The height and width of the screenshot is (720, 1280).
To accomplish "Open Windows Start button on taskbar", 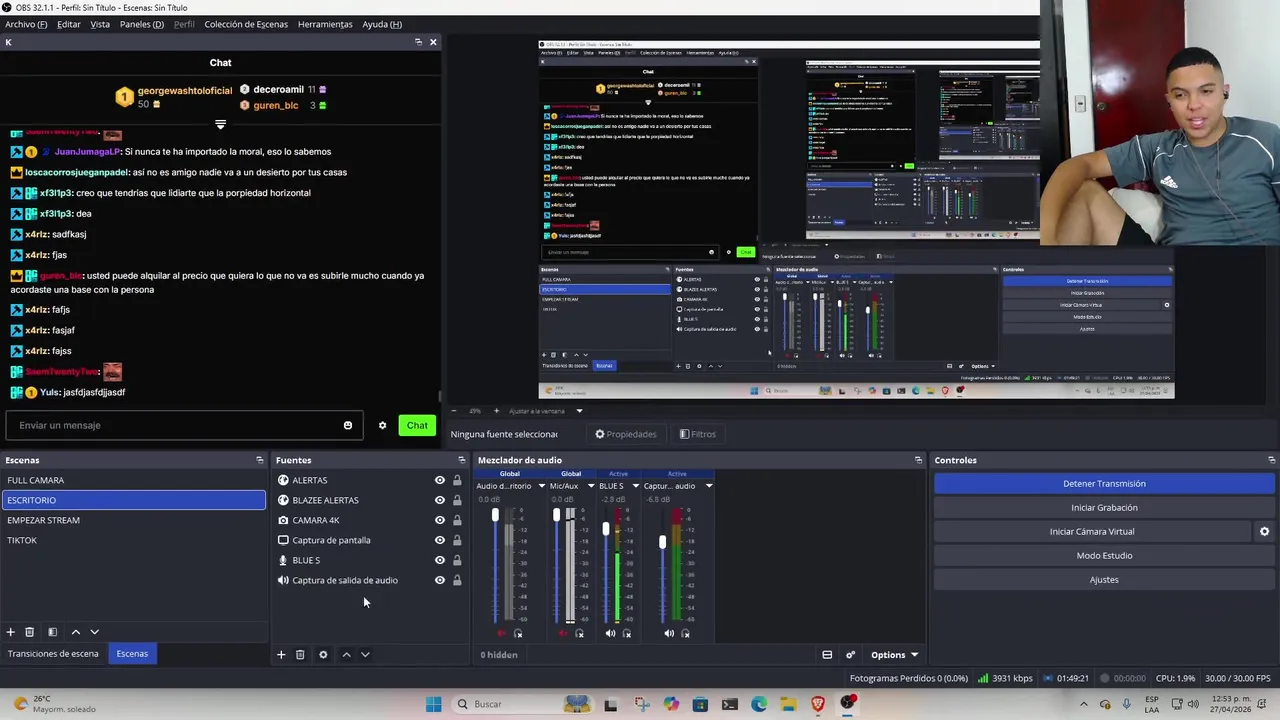I will point(433,704).
